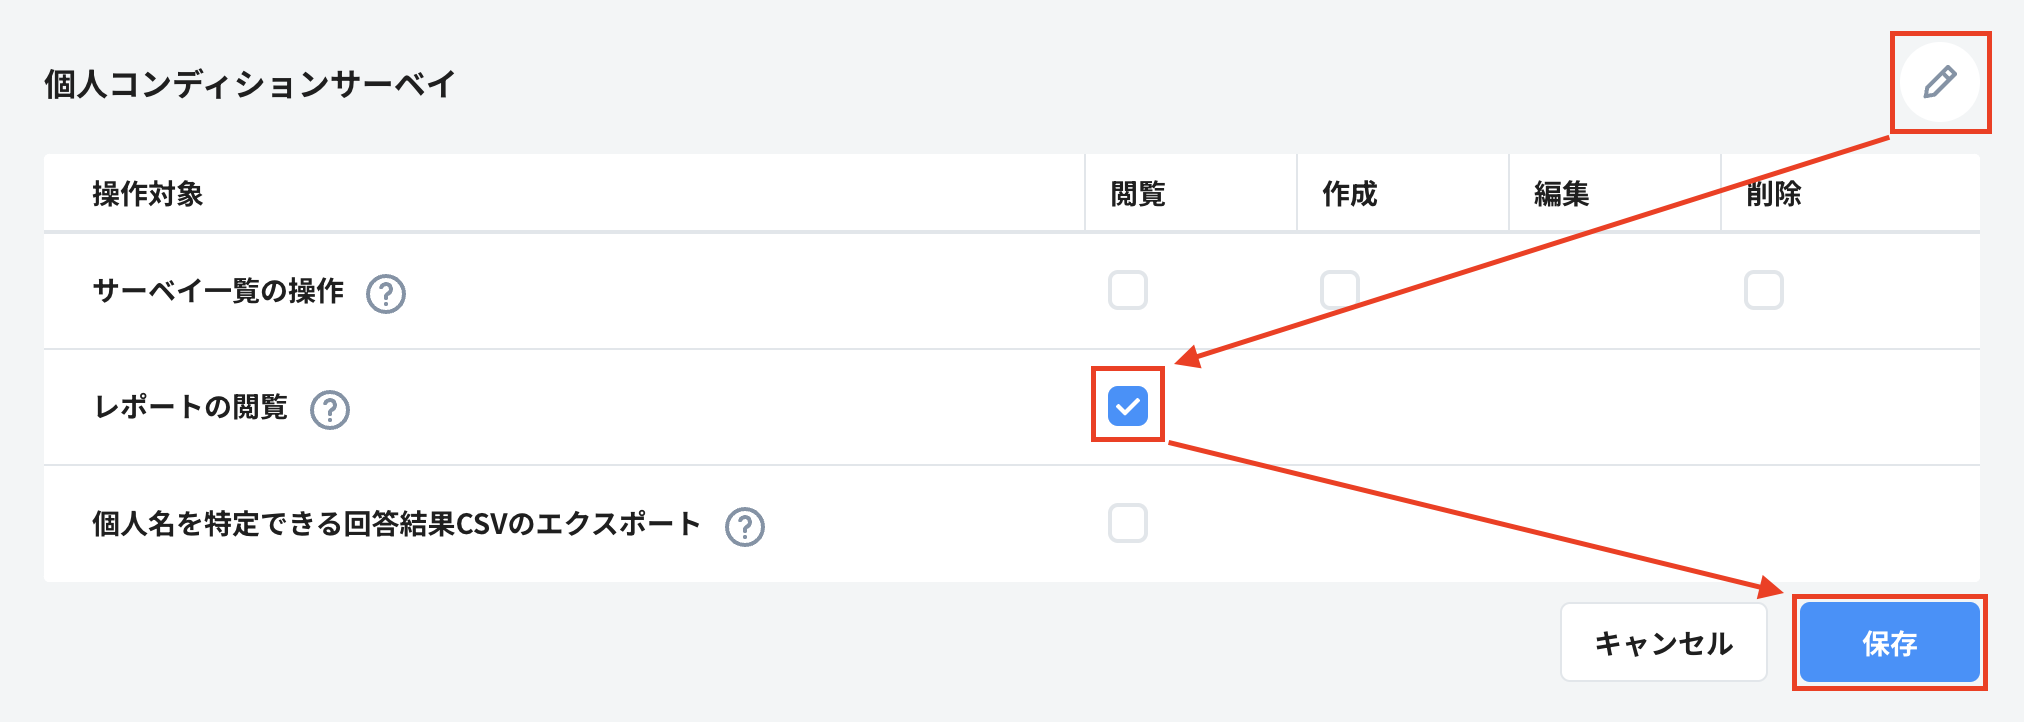Select the 削除 column header
Viewport: 2024px width, 722px height.
[1774, 194]
